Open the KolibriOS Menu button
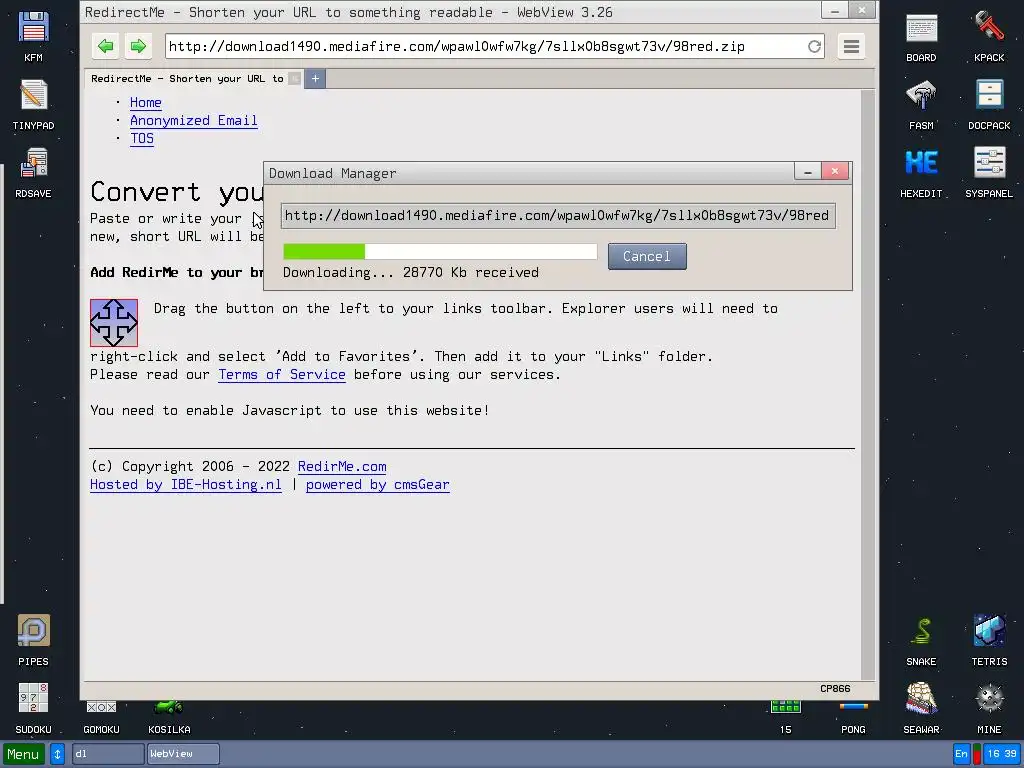 (x=24, y=754)
